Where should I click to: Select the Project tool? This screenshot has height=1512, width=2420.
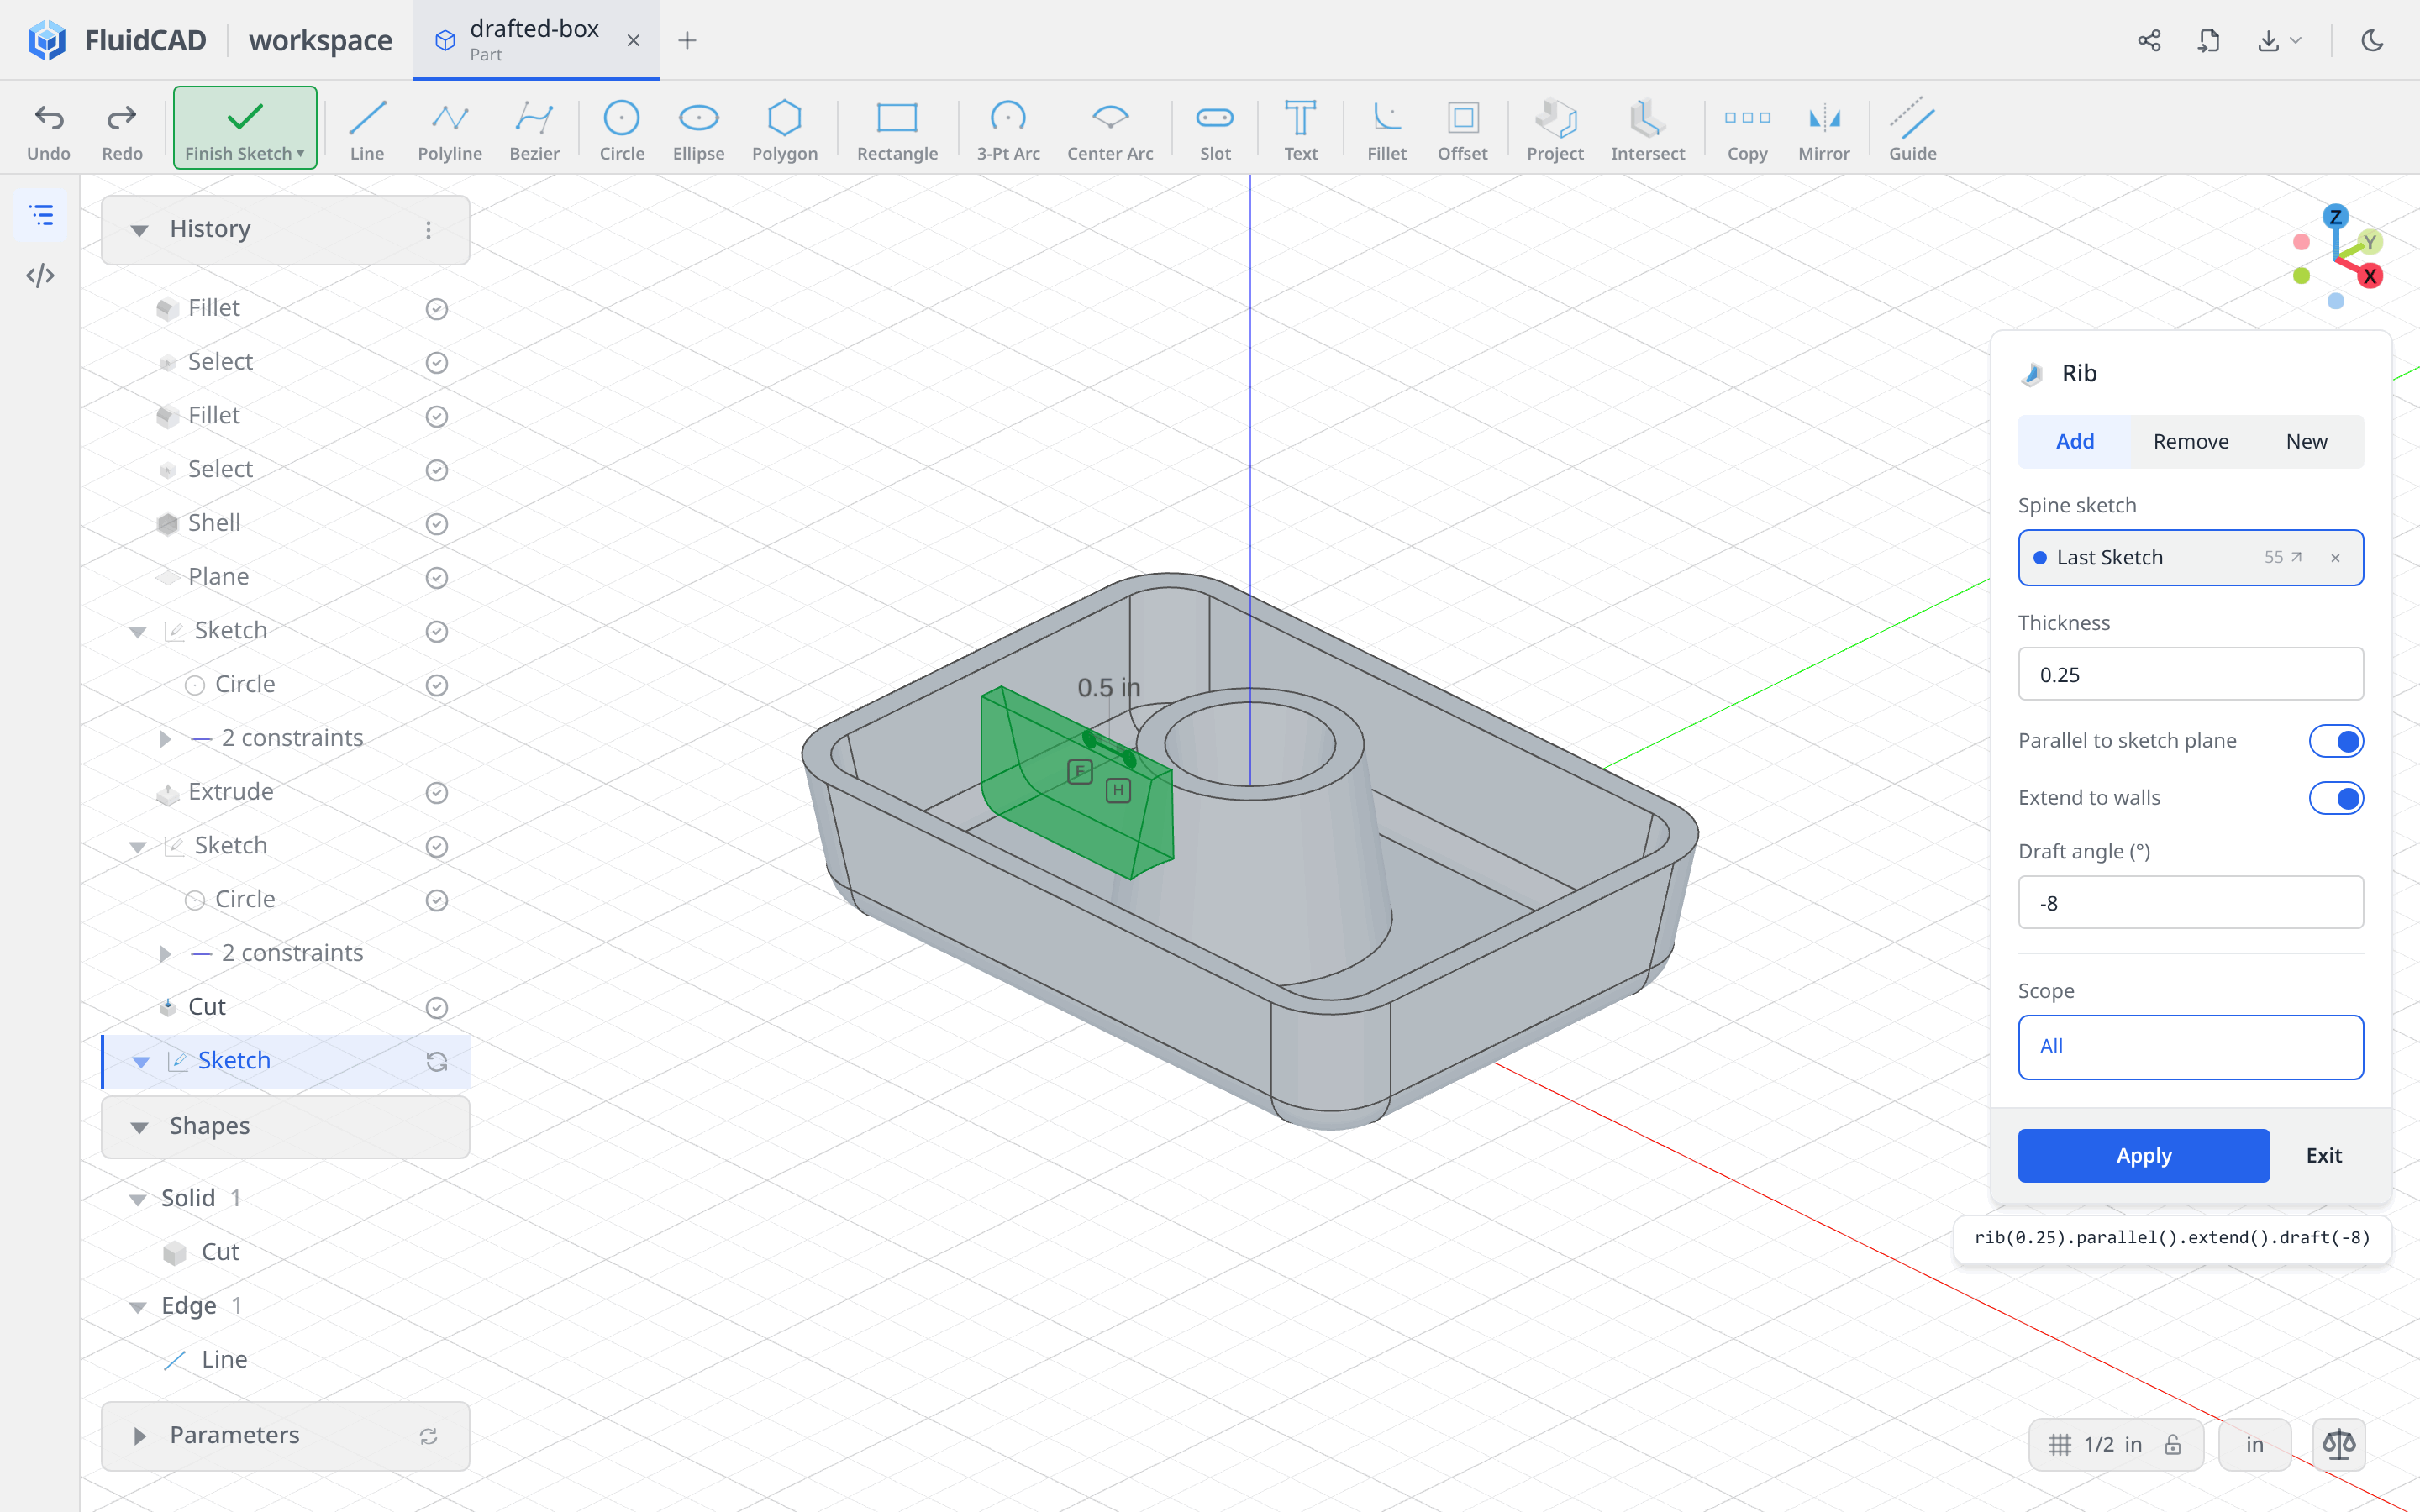(1555, 129)
